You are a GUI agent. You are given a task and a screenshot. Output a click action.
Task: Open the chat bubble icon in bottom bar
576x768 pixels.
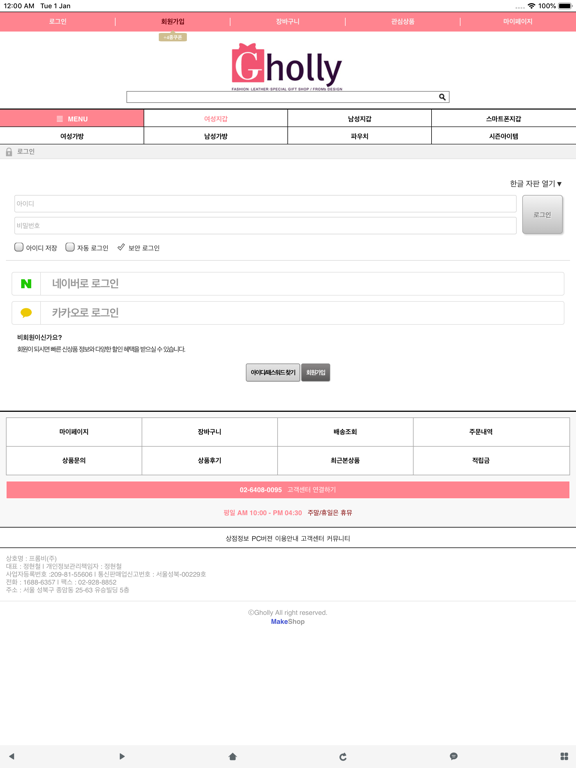click(454, 756)
